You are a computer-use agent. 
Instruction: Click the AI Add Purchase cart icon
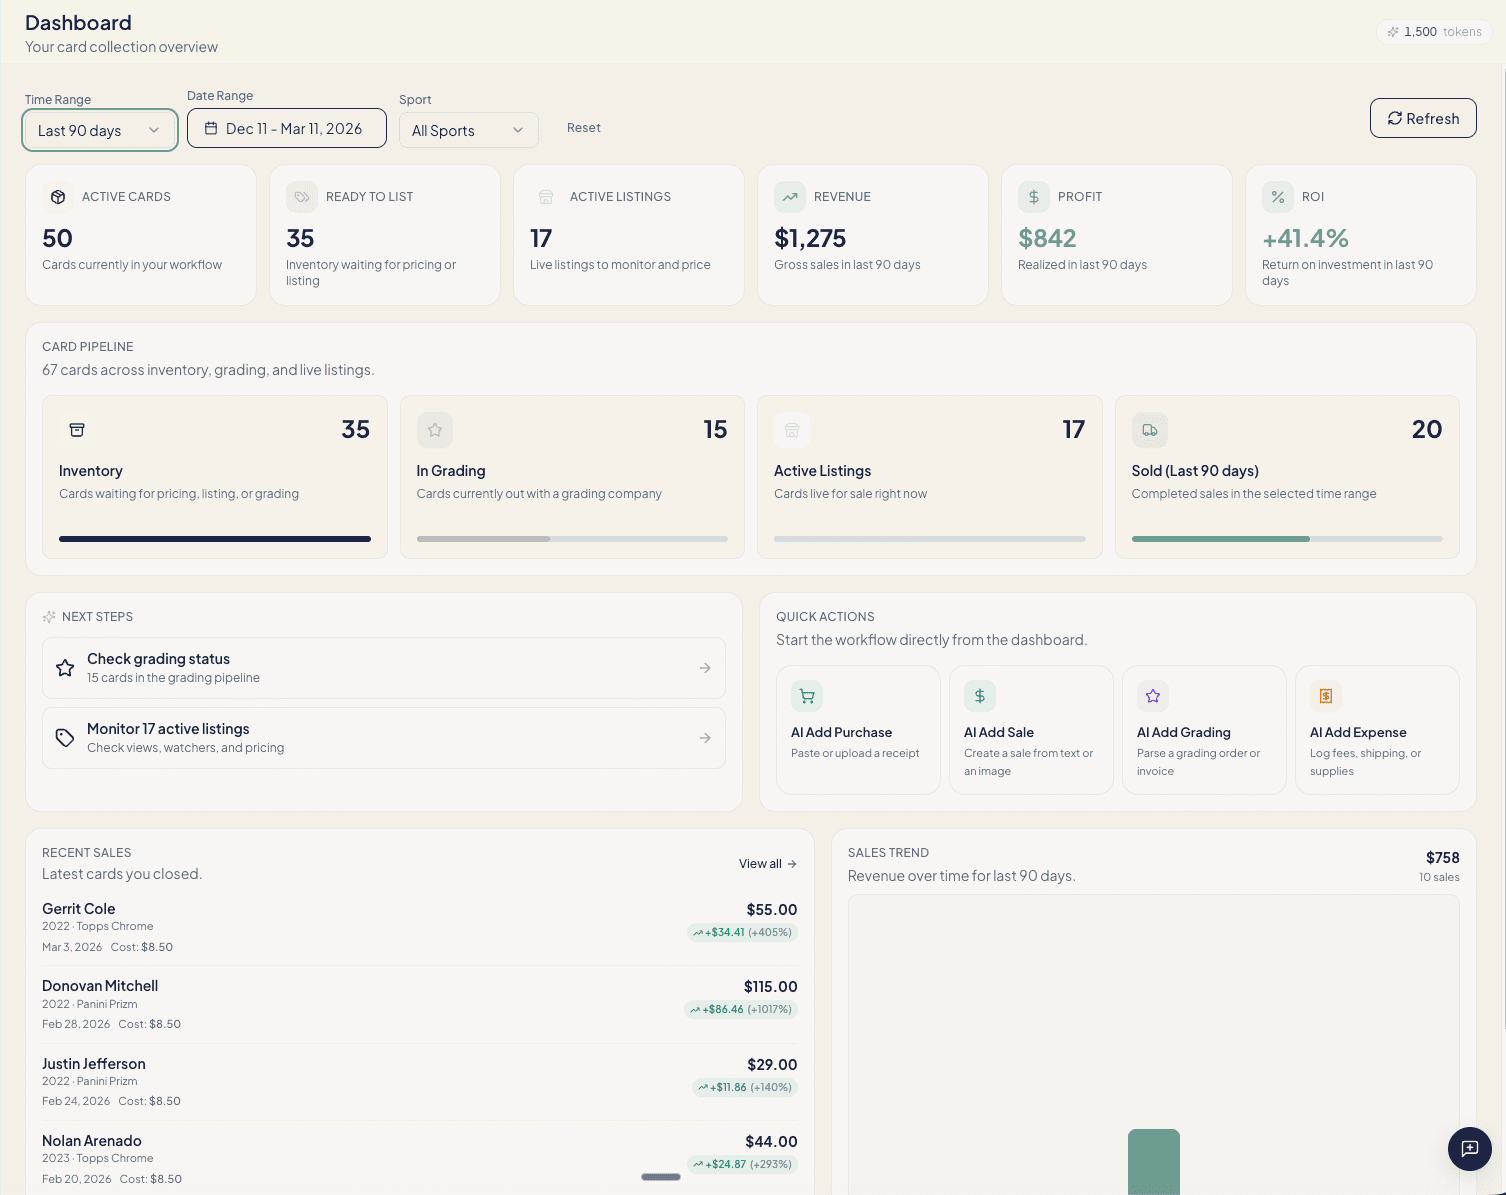click(806, 696)
